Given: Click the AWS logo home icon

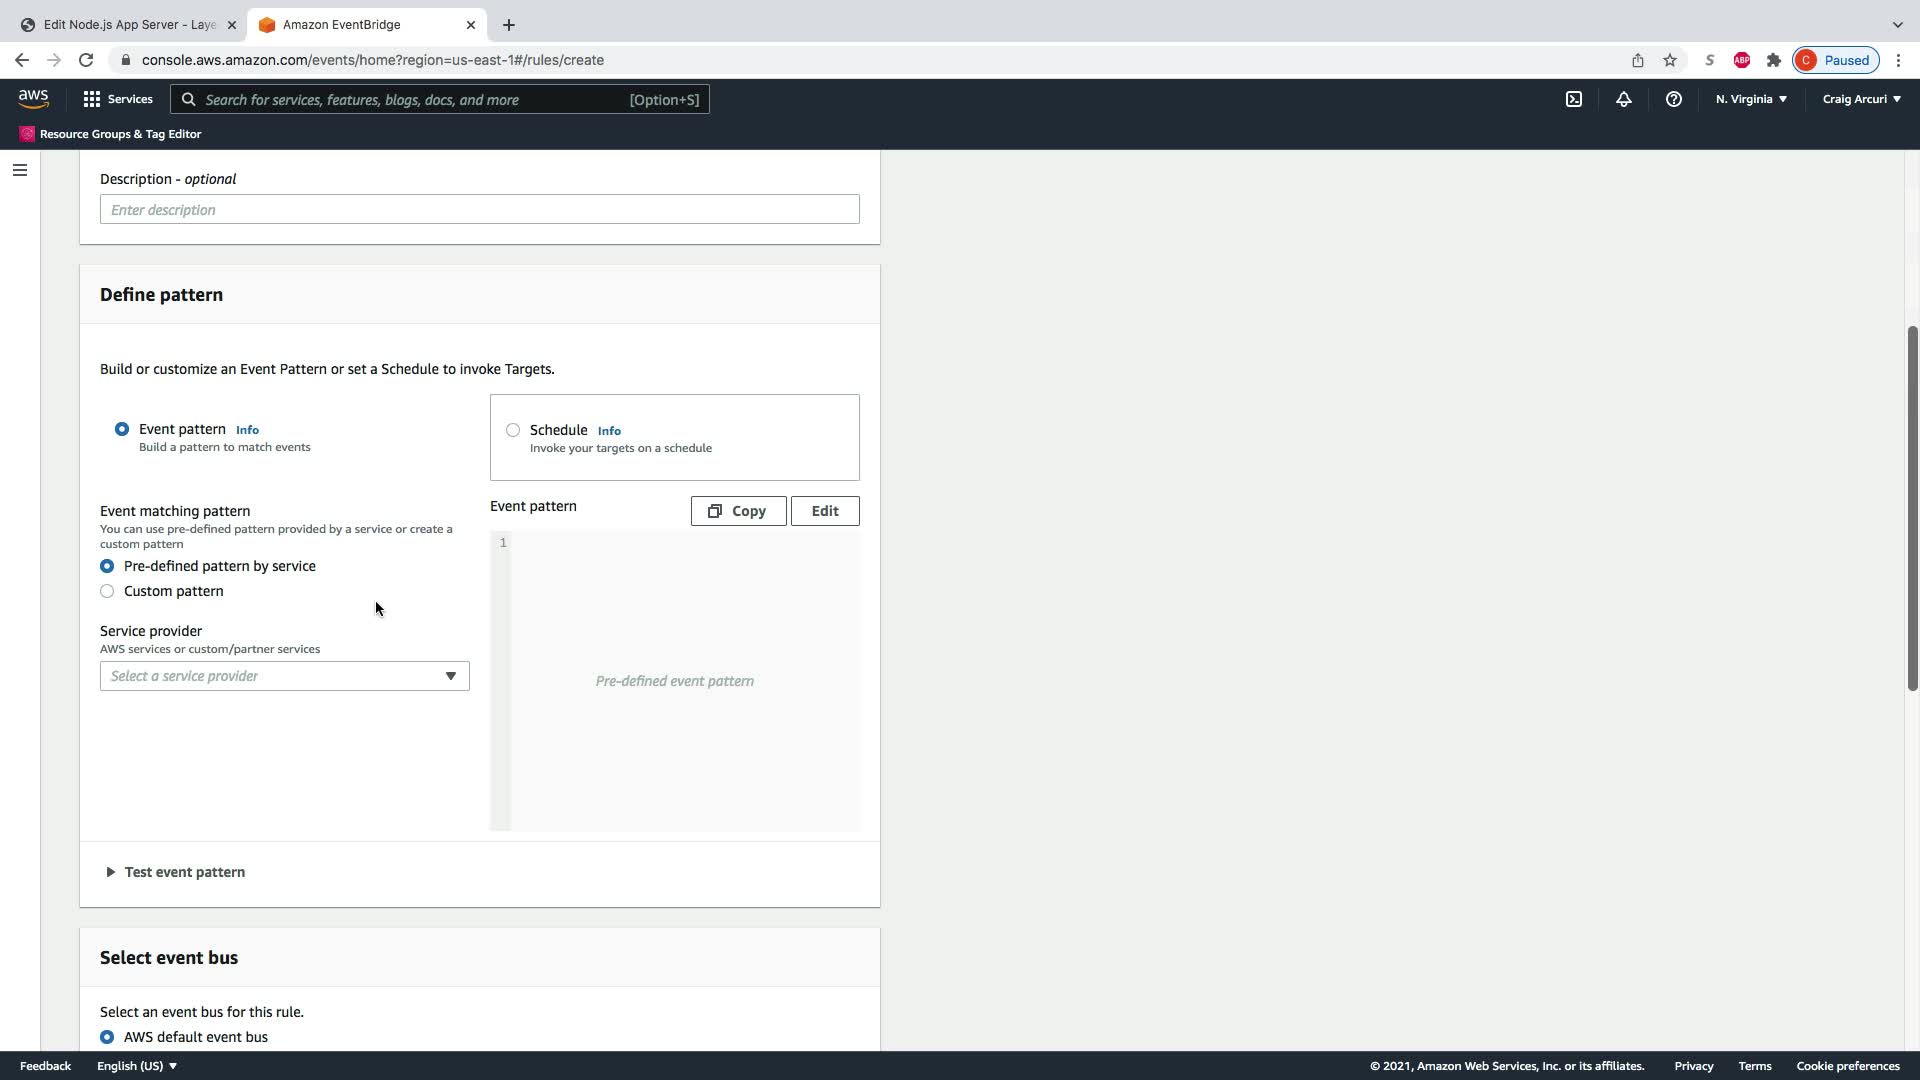Looking at the screenshot, I should click(33, 98).
